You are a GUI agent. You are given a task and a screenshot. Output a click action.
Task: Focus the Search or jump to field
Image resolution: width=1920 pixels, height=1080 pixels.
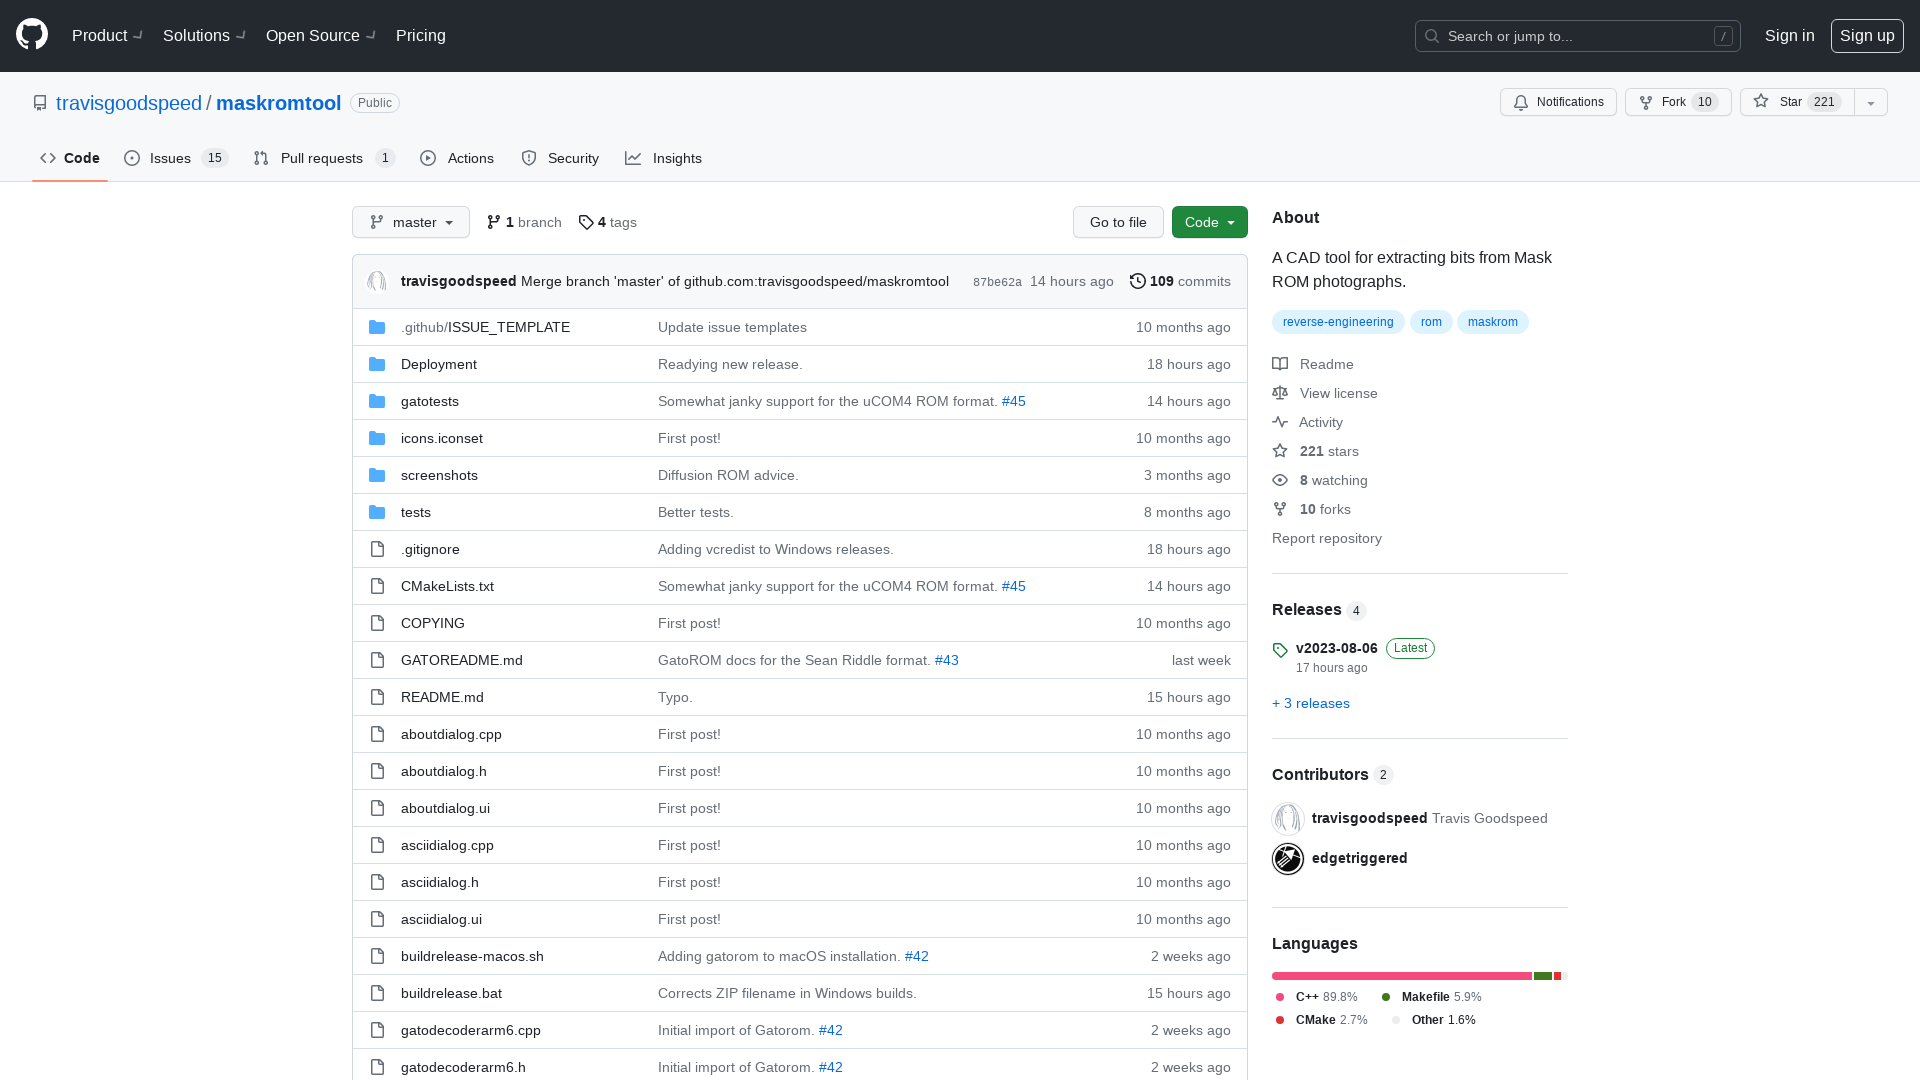(x=1578, y=36)
